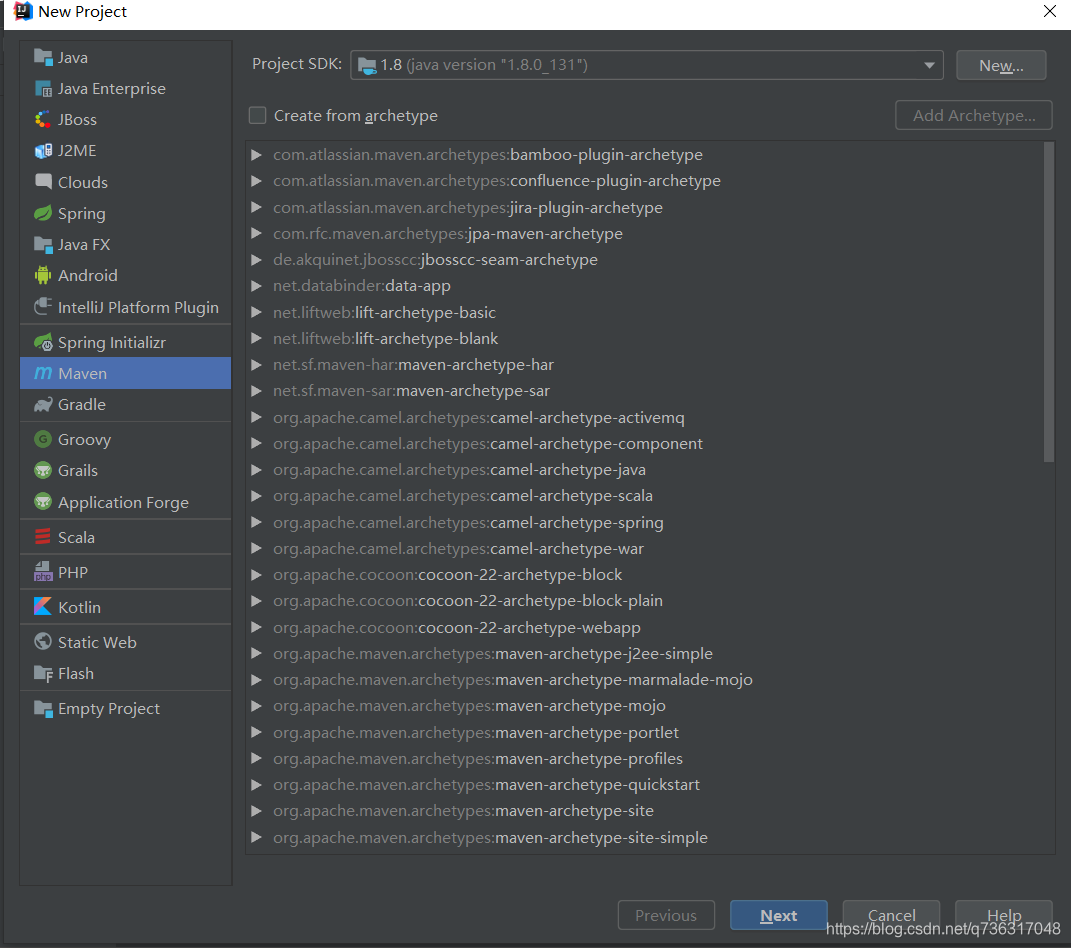Click the PHP icon
The width and height of the screenshot is (1071, 948).
[43, 572]
